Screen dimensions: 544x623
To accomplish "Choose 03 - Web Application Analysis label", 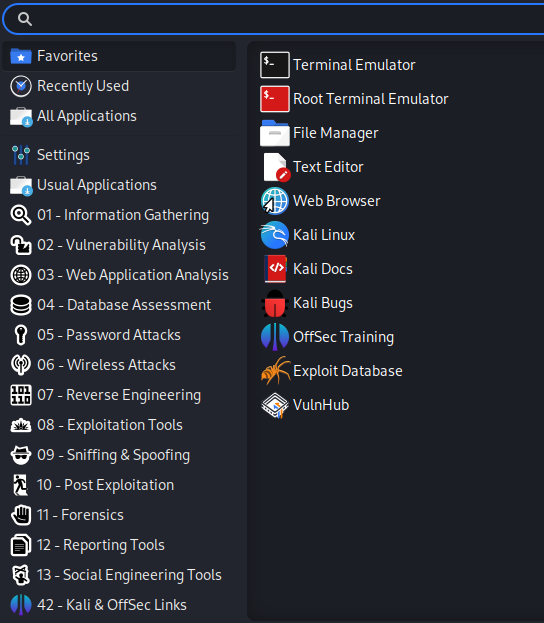I will (133, 275).
